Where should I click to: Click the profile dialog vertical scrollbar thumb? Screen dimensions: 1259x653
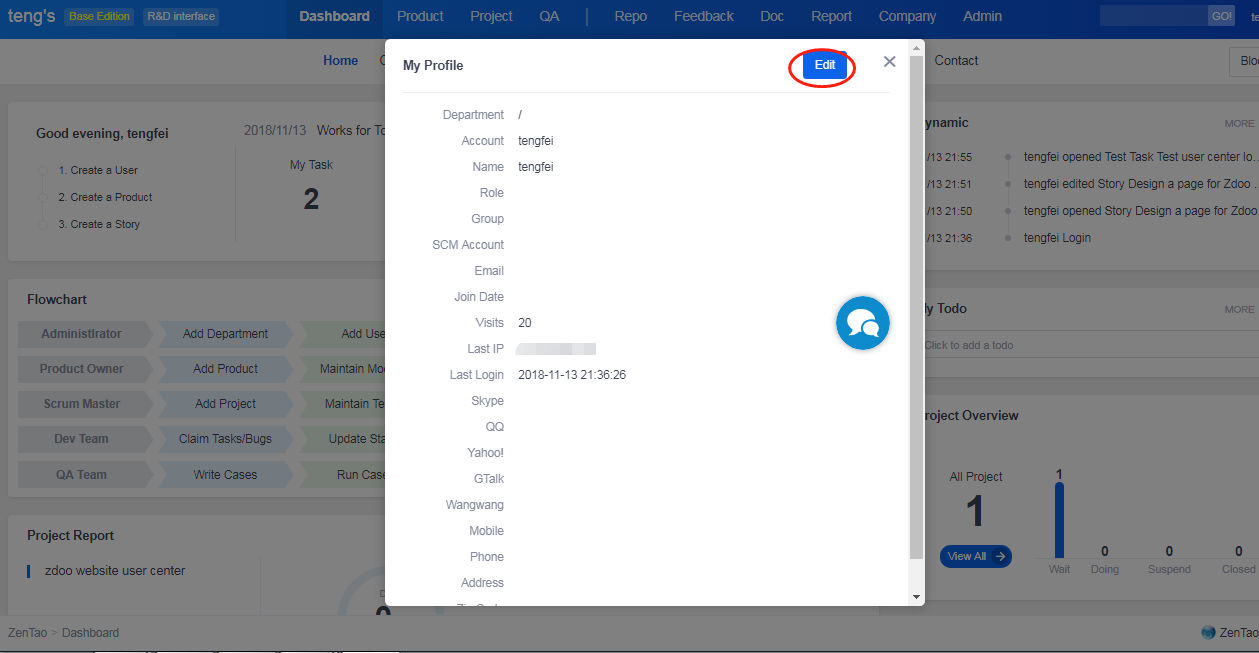[x=916, y=300]
